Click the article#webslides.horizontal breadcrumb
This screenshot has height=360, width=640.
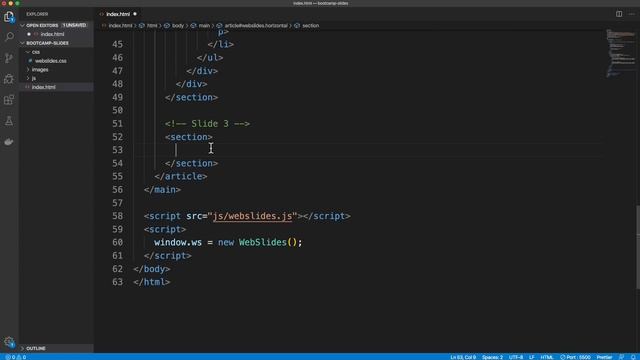(x=256, y=25)
